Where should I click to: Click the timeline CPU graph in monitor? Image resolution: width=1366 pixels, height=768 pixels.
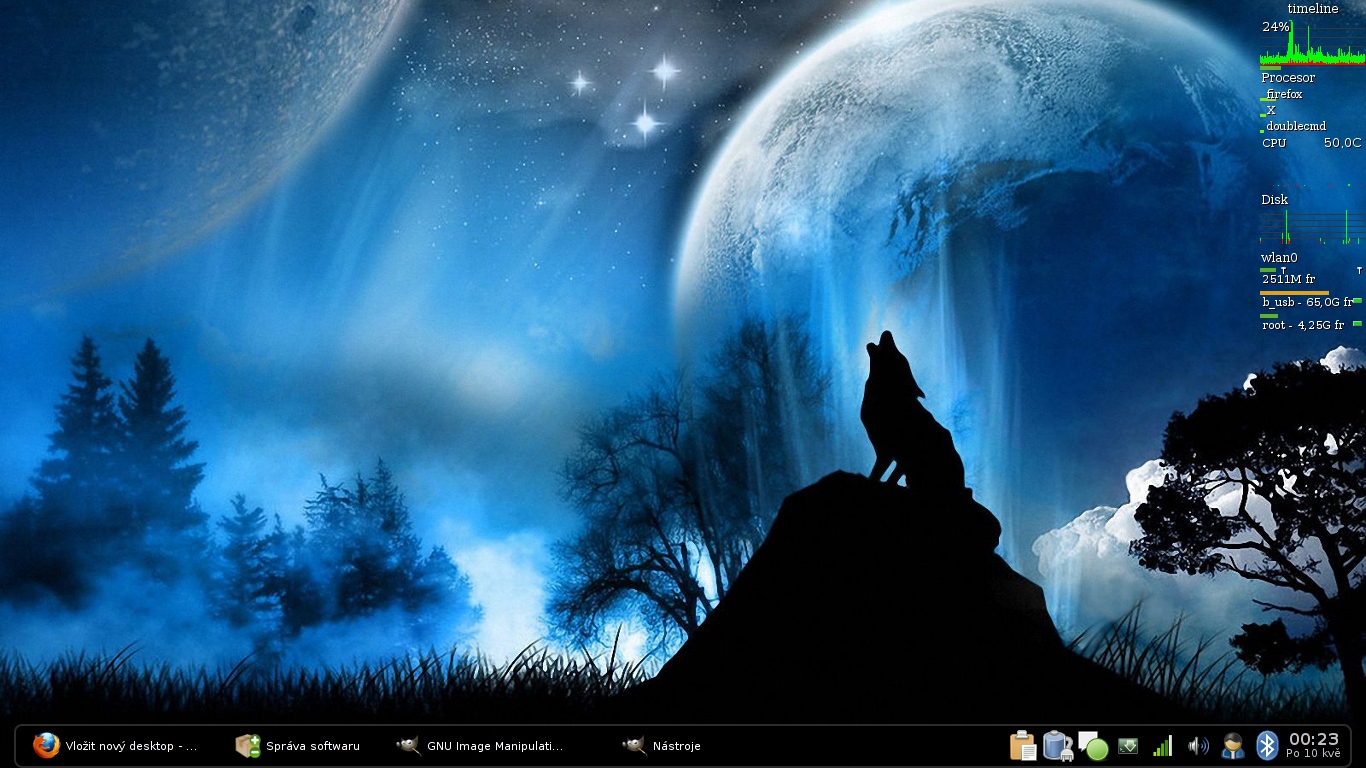[x=1311, y=42]
